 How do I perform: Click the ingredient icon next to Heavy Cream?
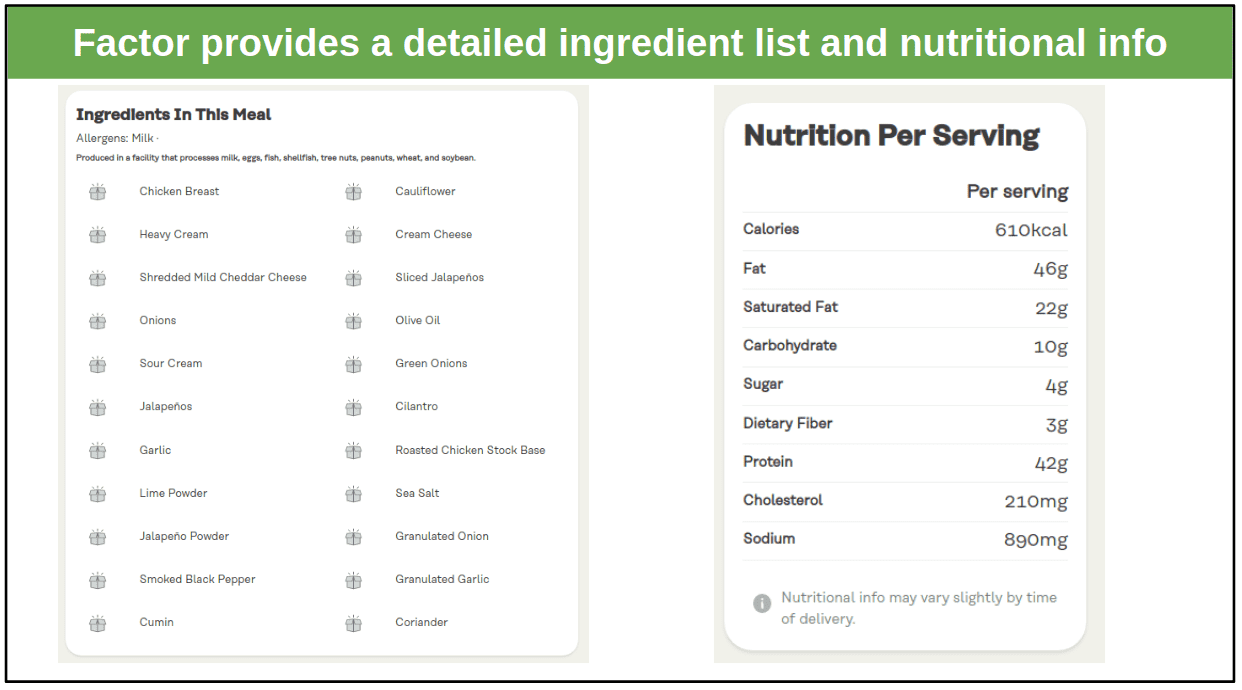point(97,235)
